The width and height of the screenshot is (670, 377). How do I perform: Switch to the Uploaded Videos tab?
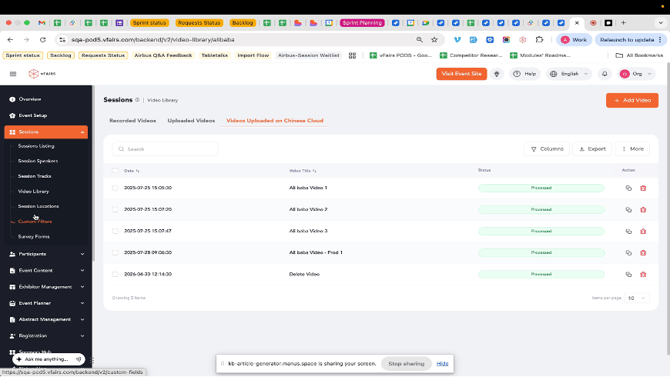pos(191,121)
